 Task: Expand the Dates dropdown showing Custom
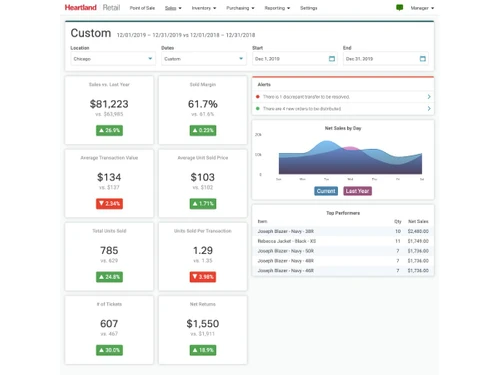point(204,59)
